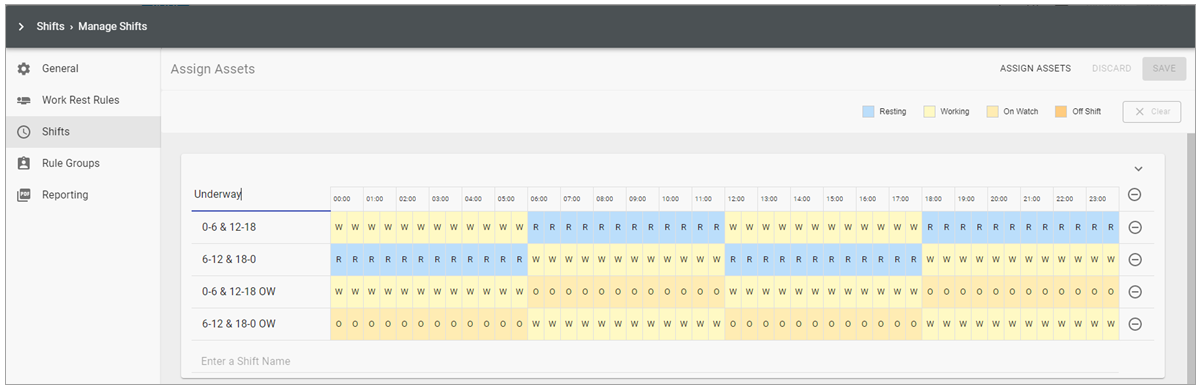Remove the 6-12 & 18-0 shift row
The image size is (1200, 391).
point(1134,260)
